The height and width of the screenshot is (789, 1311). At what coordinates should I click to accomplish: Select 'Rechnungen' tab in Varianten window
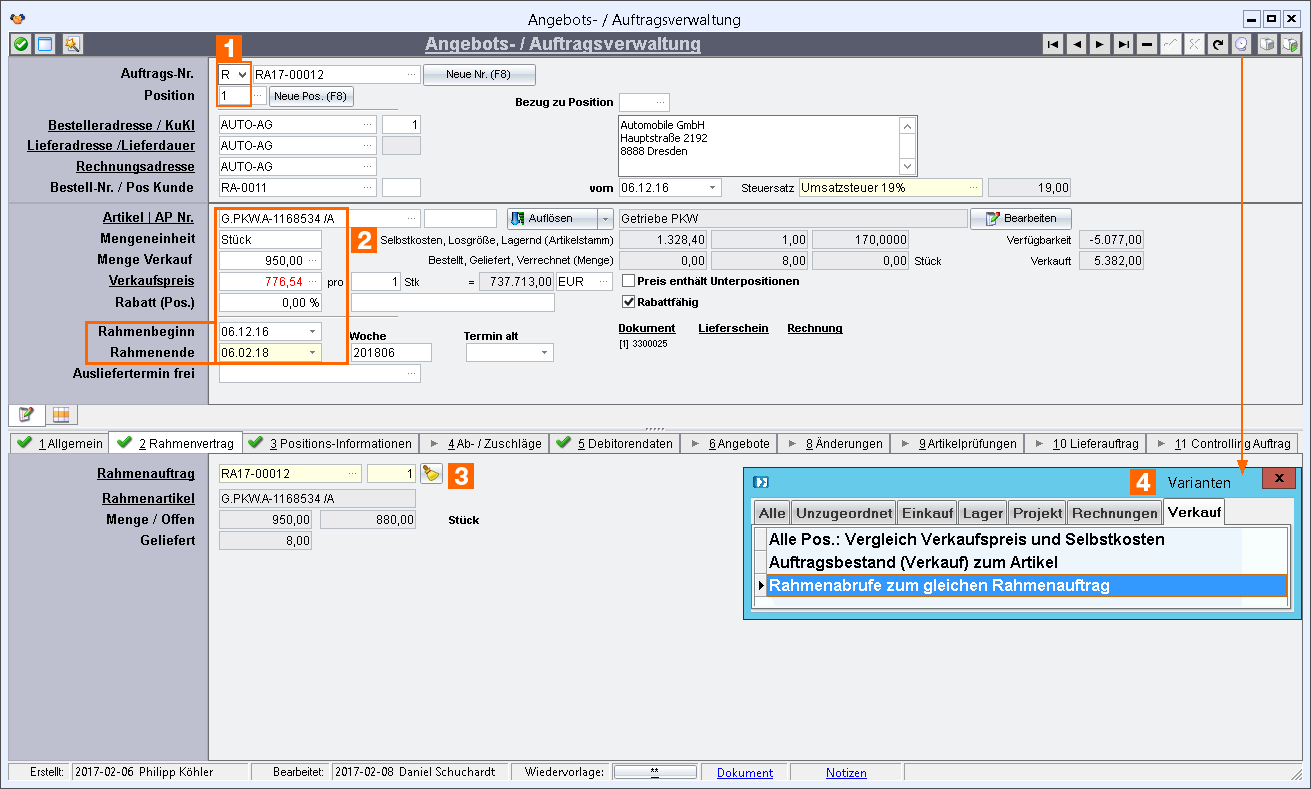pyautogui.click(x=1114, y=513)
